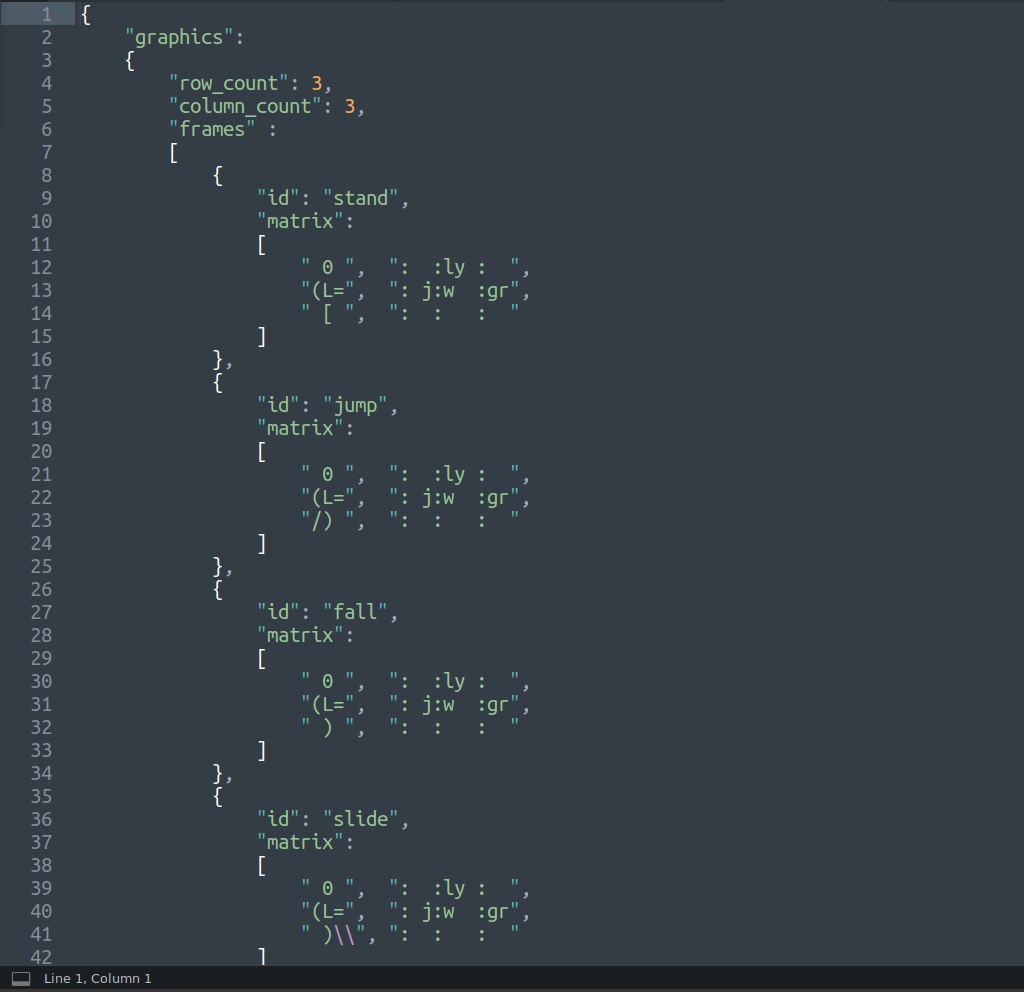Click the "column_count" key on line 5
The width and height of the screenshot is (1024, 992).
pos(245,106)
